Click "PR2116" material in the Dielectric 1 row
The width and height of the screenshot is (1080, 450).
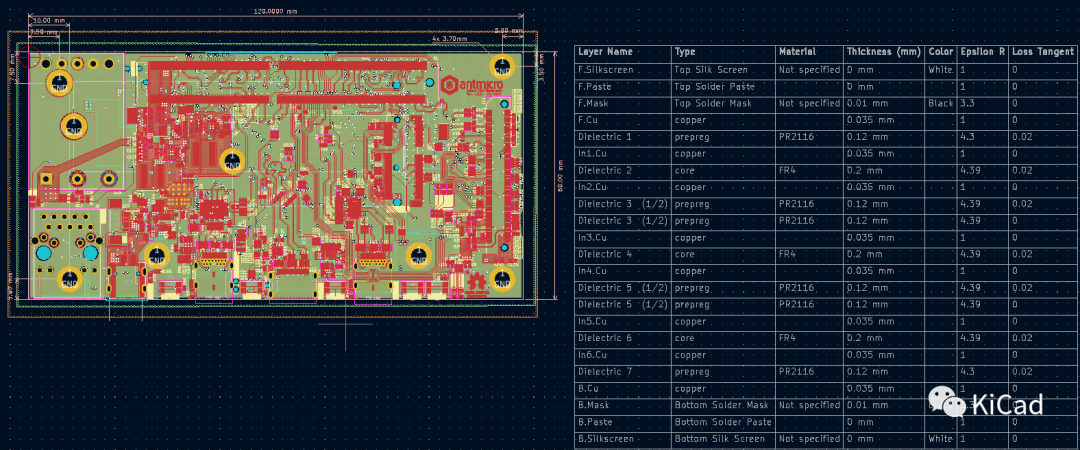(x=810, y=137)
